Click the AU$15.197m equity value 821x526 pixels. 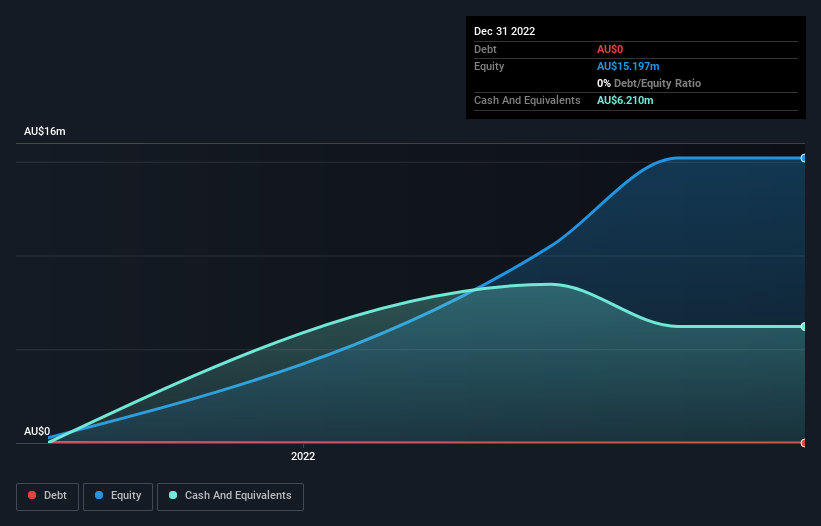pyautogui.click(x=628, y=66)
